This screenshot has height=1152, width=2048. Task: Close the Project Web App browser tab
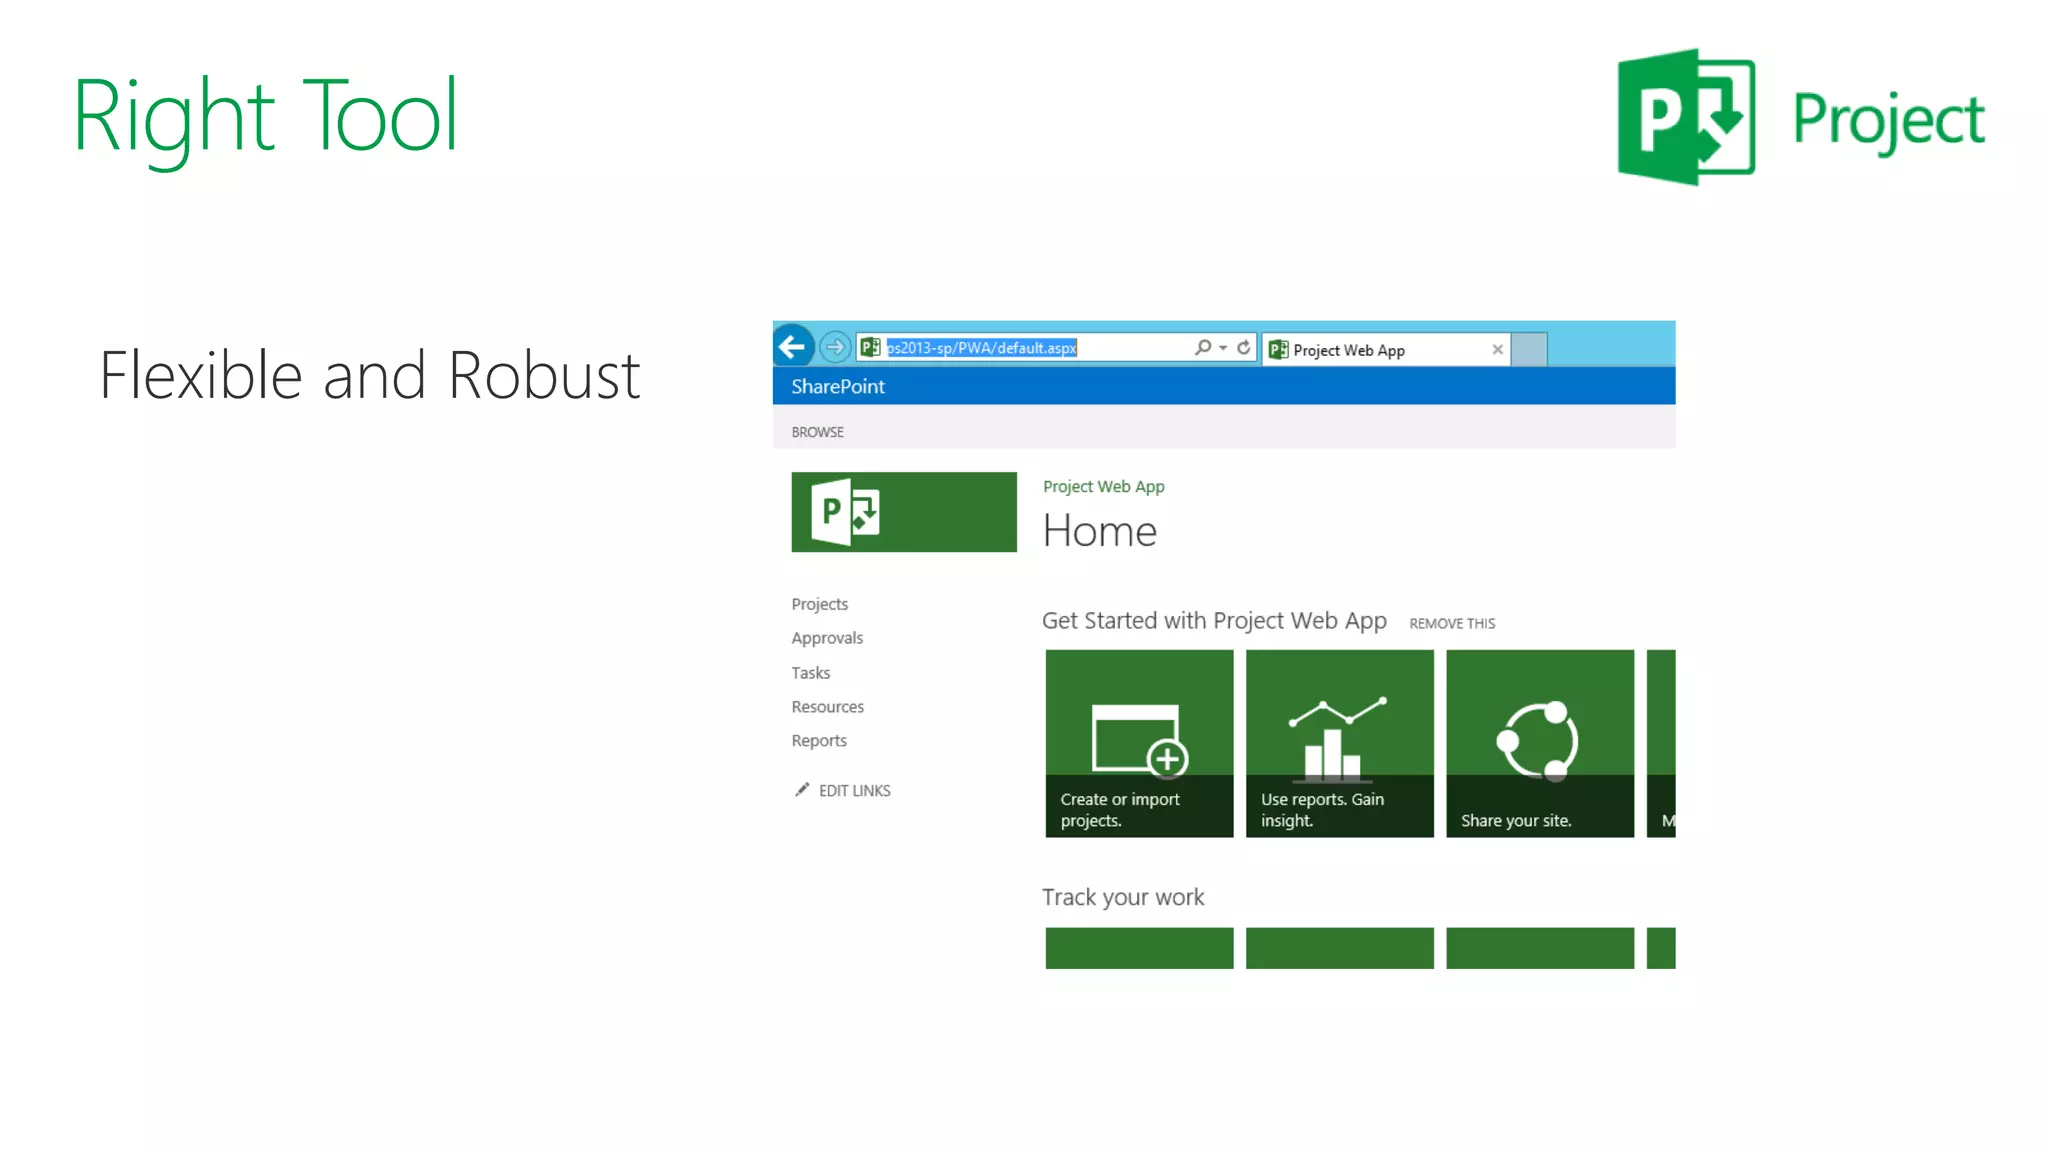tap(1497, 349)
